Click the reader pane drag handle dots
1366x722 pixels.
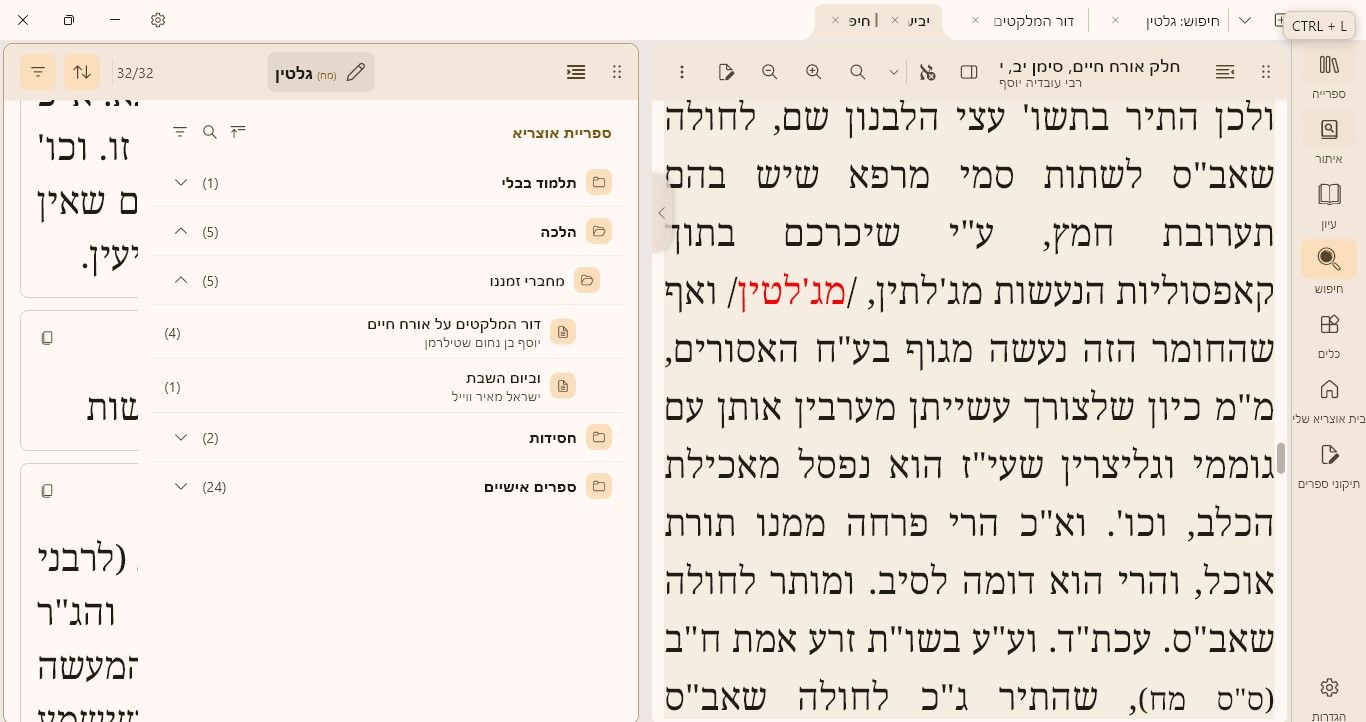(1266, 72)
